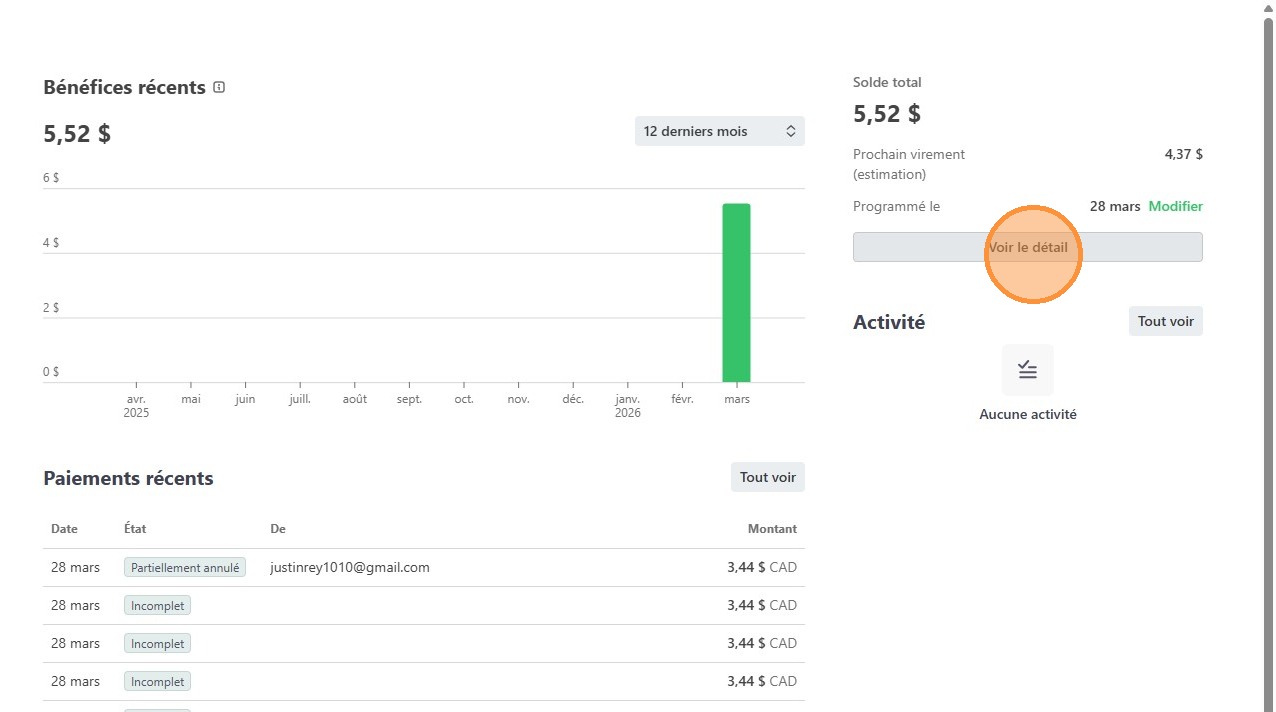Click the scrollbar up arrow

pos(1268,6)
